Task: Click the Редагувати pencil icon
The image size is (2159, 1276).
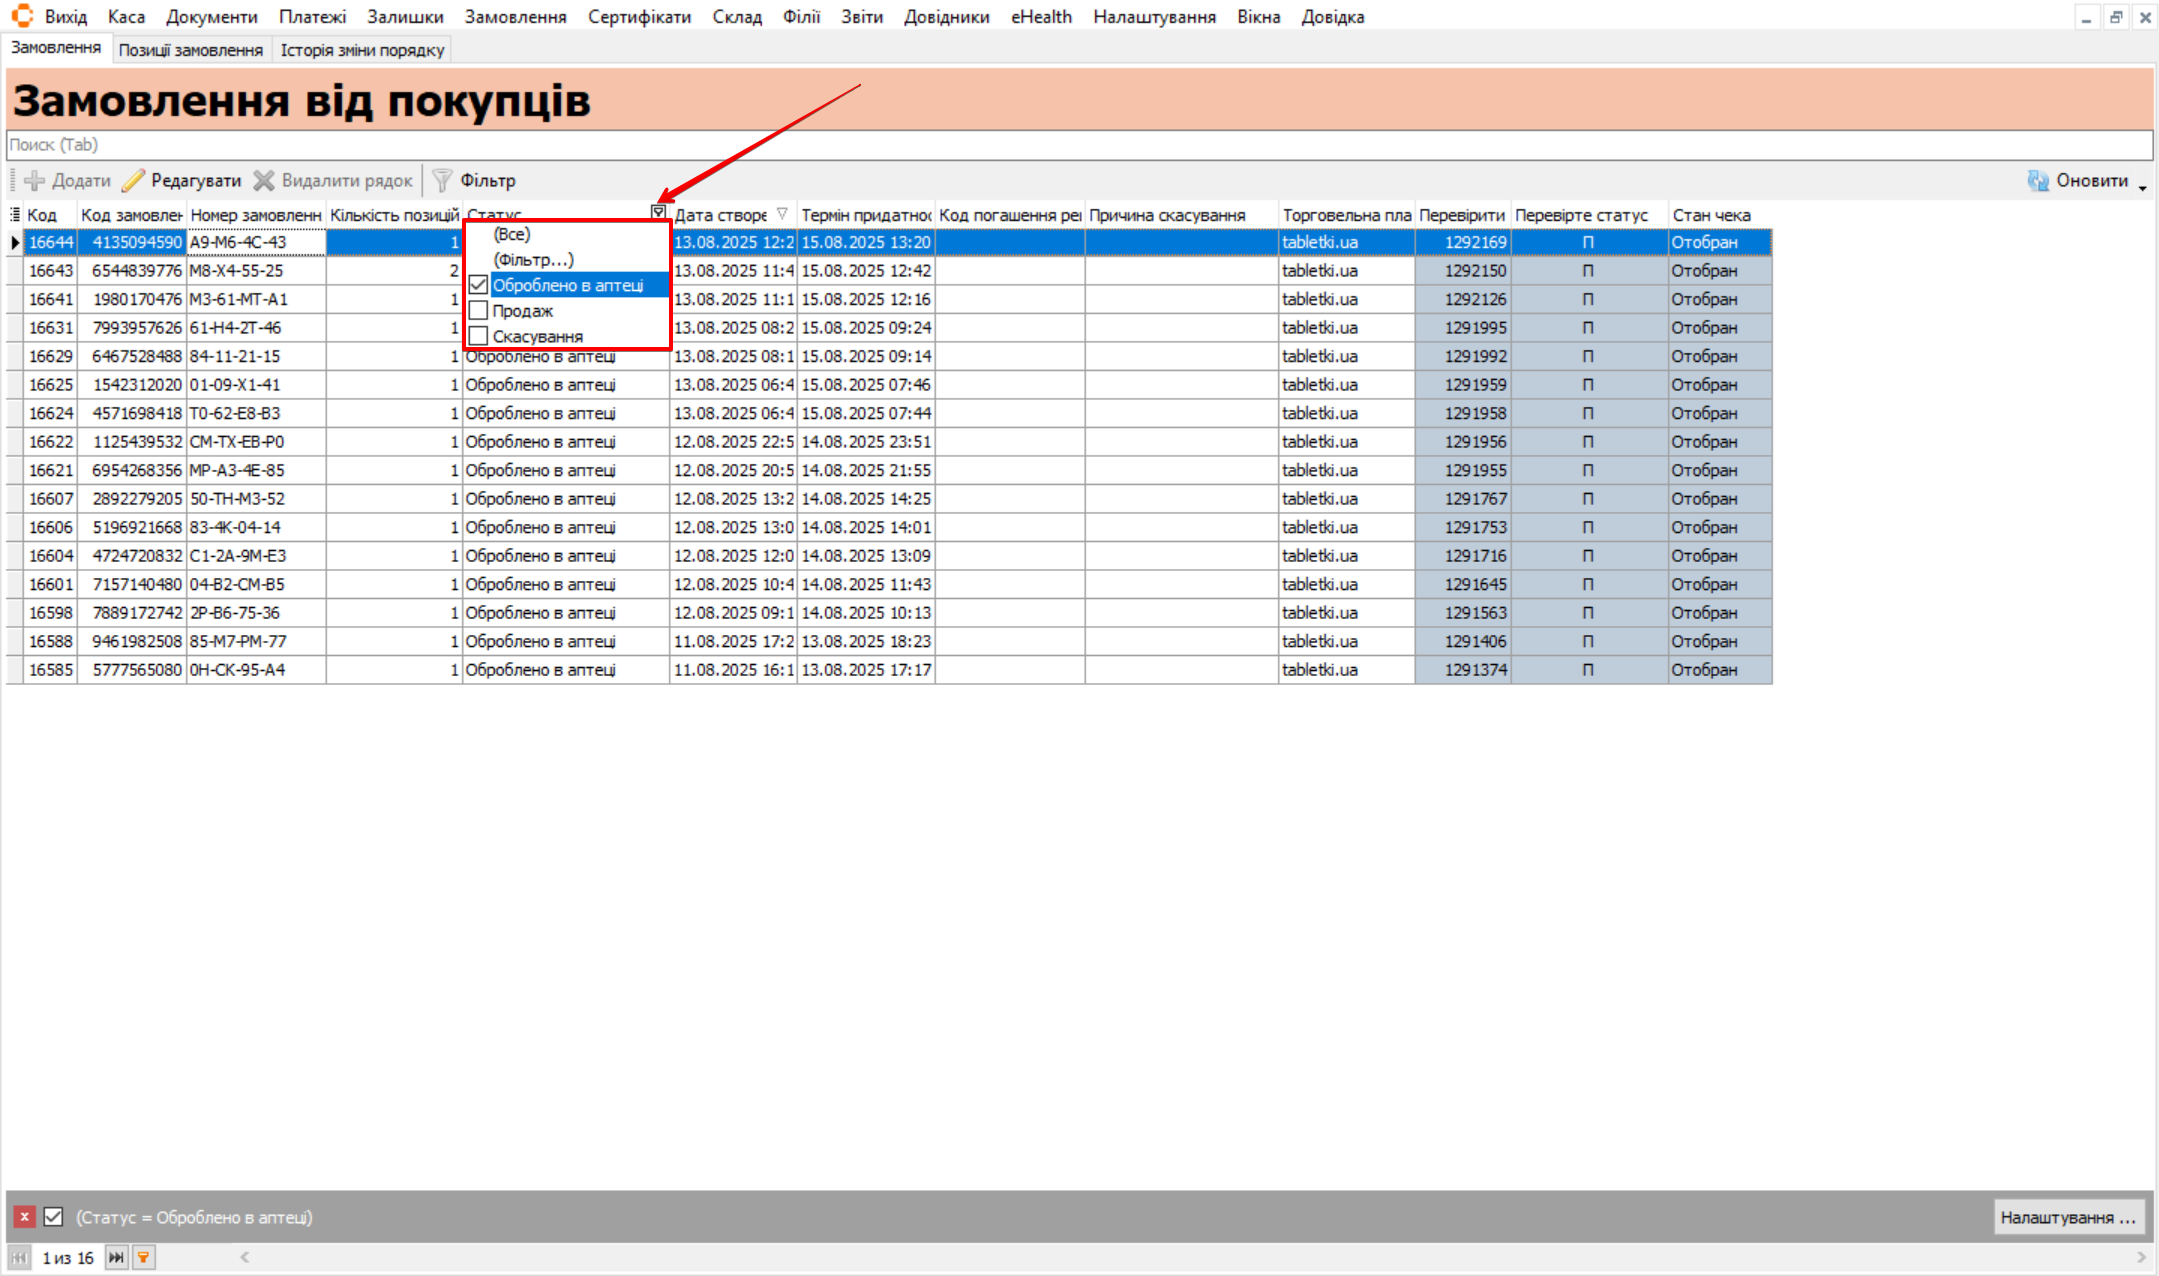Action: [x=134, y=181]
